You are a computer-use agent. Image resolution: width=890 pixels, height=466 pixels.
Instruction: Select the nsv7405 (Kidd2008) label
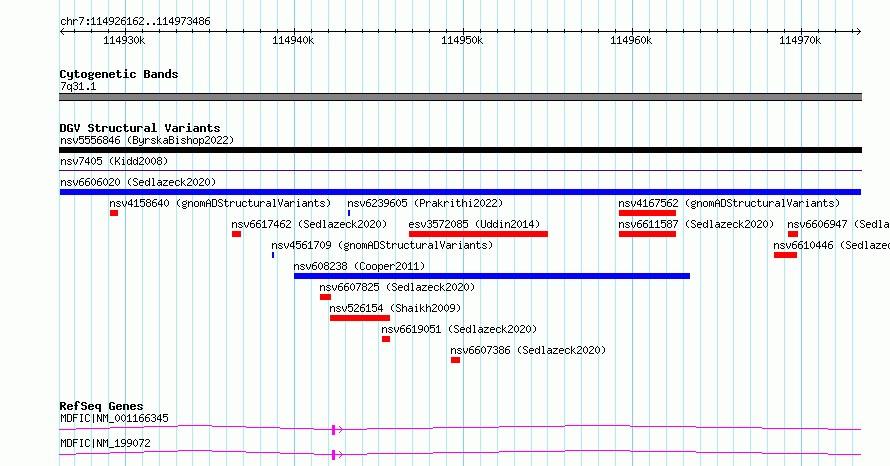coord(114,161)
